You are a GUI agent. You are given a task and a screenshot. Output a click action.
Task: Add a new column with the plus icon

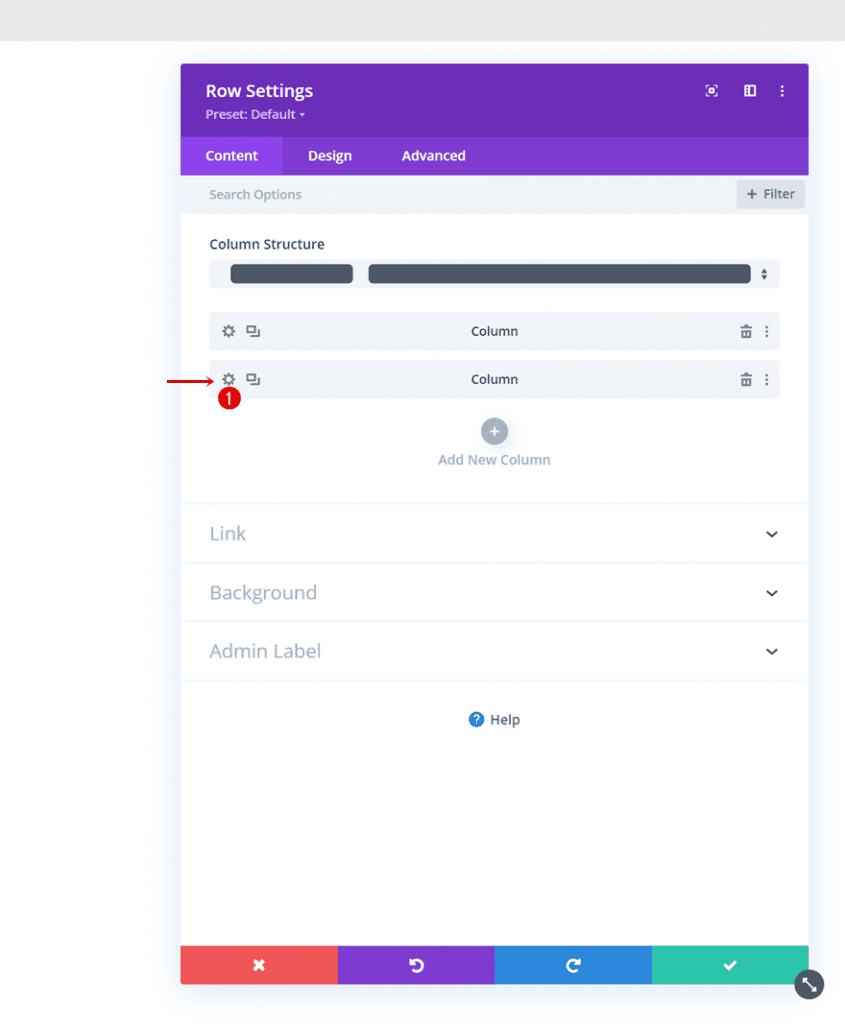point(494,431)
